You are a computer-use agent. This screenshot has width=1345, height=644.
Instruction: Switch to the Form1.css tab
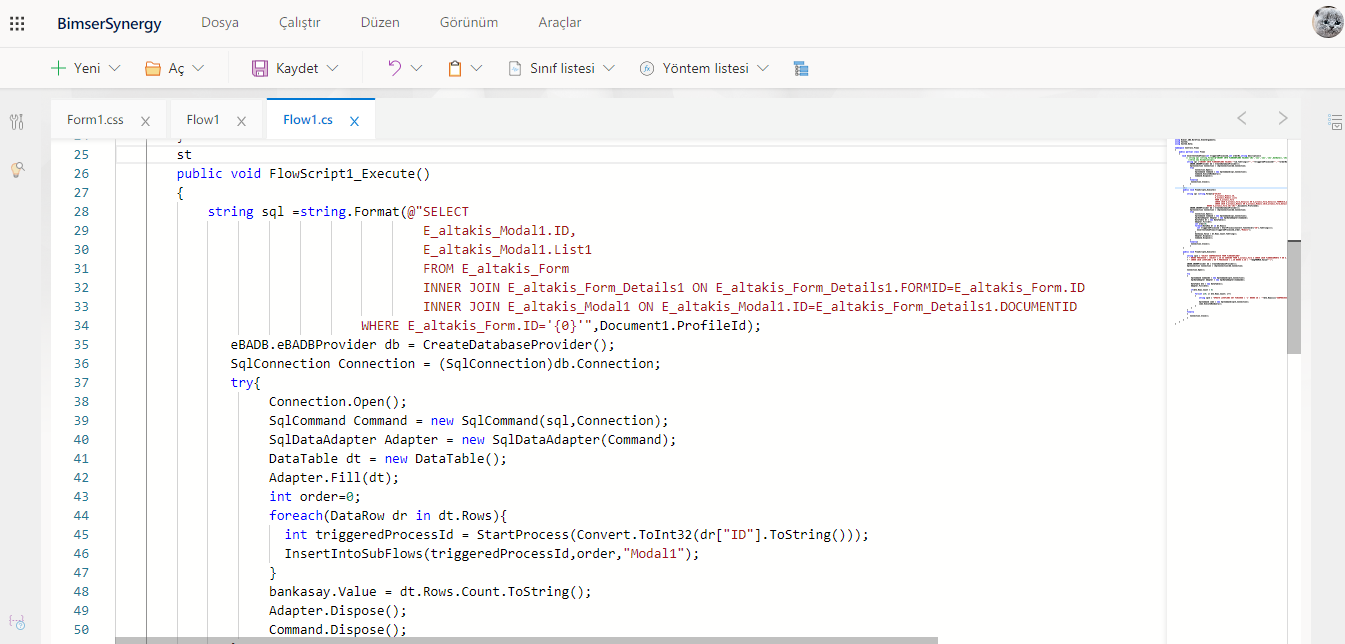click(x=95, y=120)
